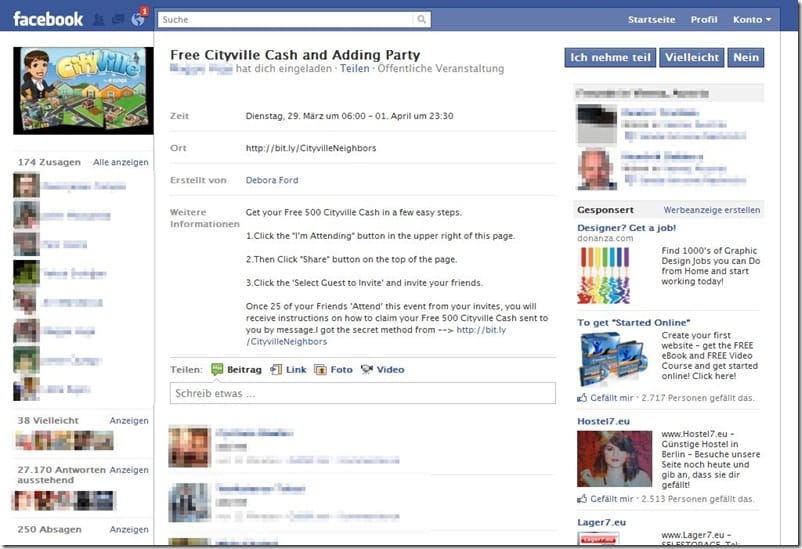Open the Startseite menu item
Viewport: 802px width, 549px height.
coord(651,19)
